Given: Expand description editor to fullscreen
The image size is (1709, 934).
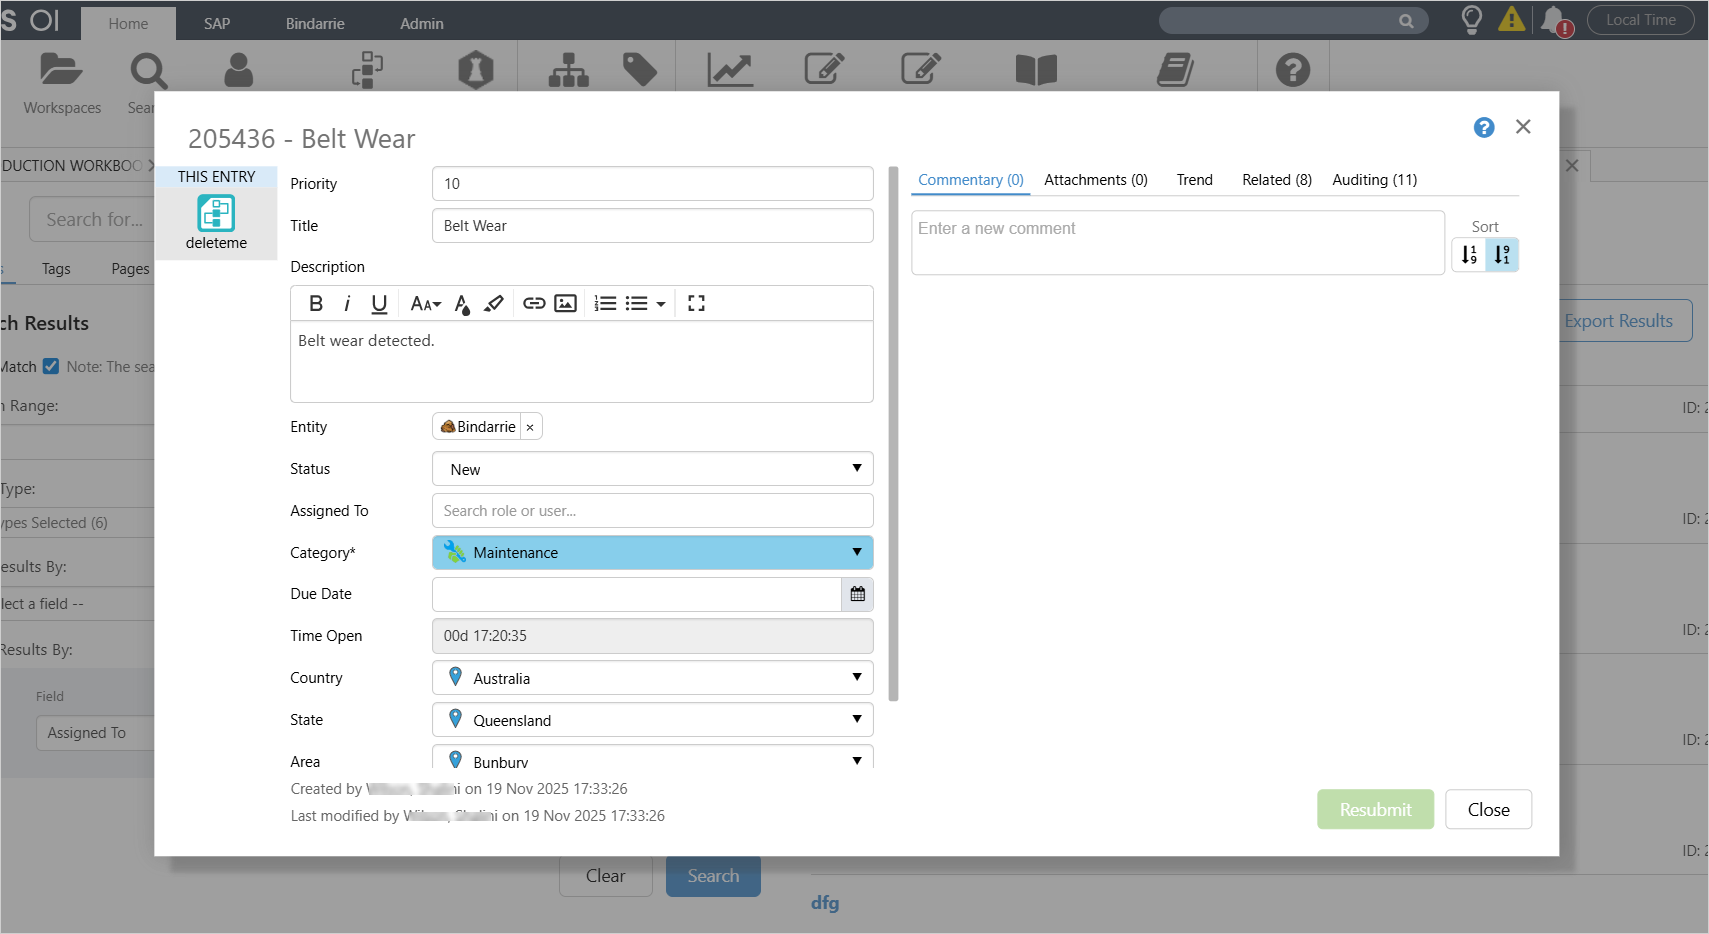Looking at the screenshot, I should [697, 304].
